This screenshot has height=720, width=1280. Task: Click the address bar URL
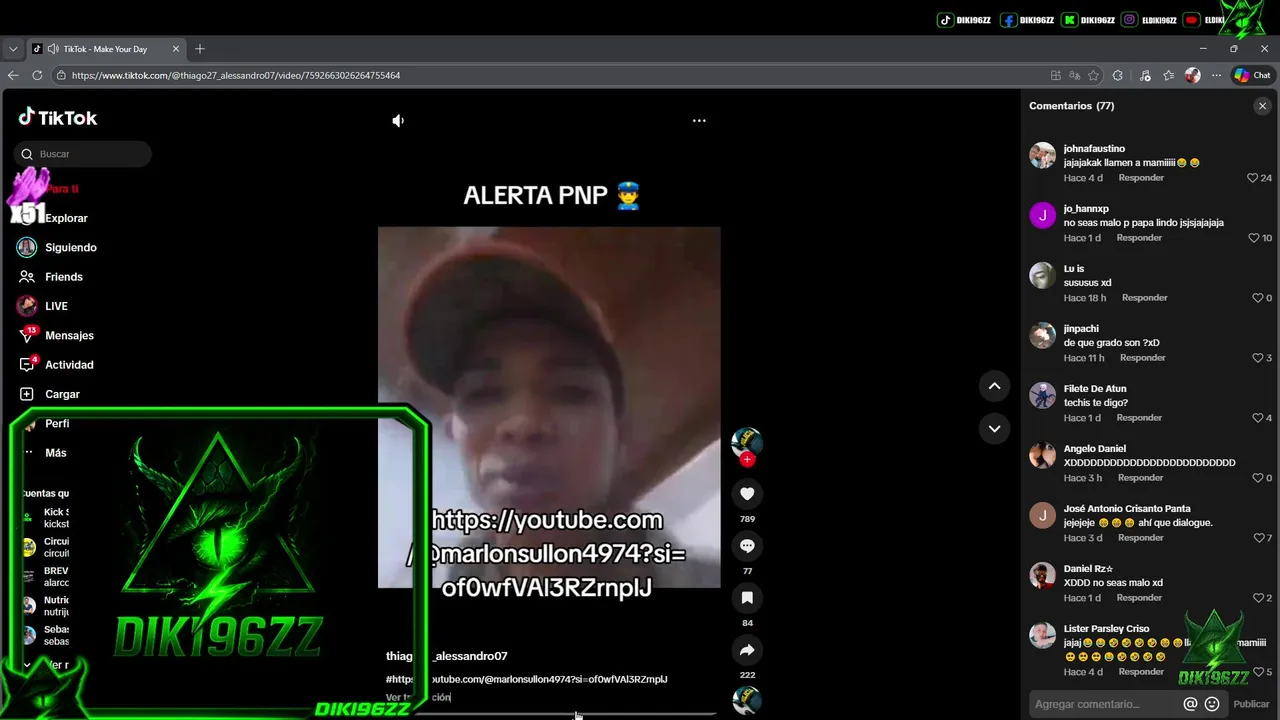click(x=236, y=75)
